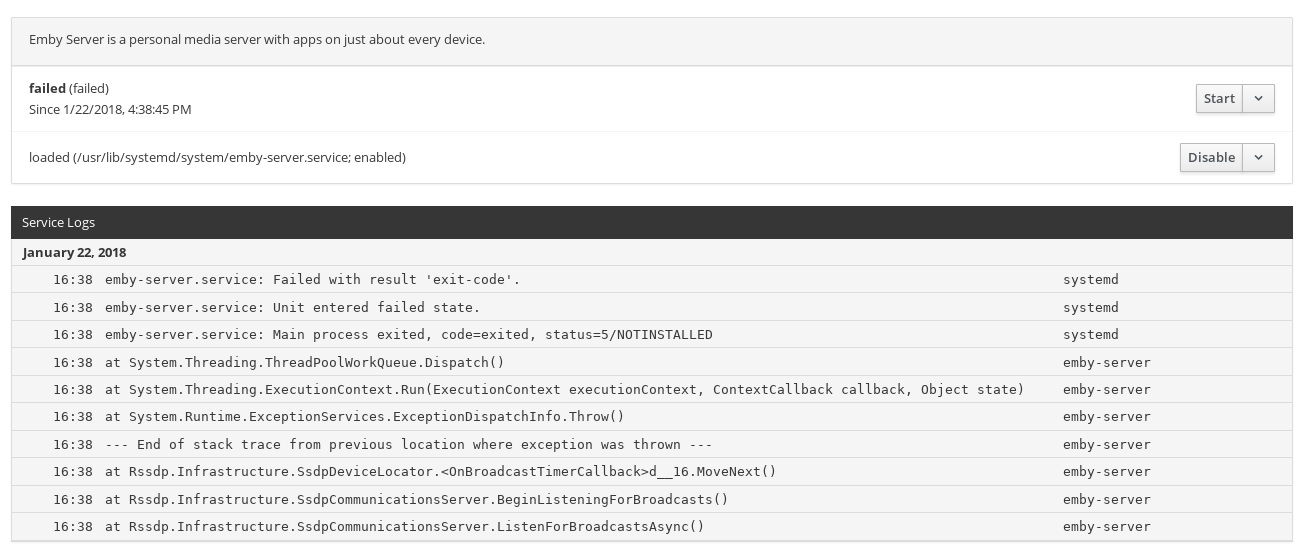Click the failed status text
The image size is (1302, 556).
[x=47, y=88]
